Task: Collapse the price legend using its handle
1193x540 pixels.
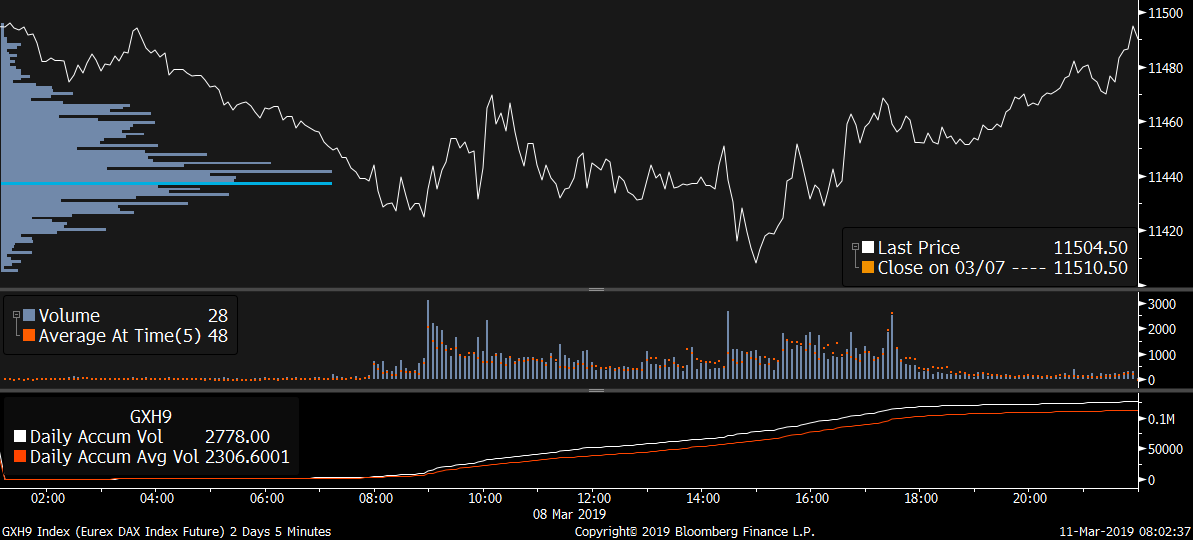Action: (855, 247)
